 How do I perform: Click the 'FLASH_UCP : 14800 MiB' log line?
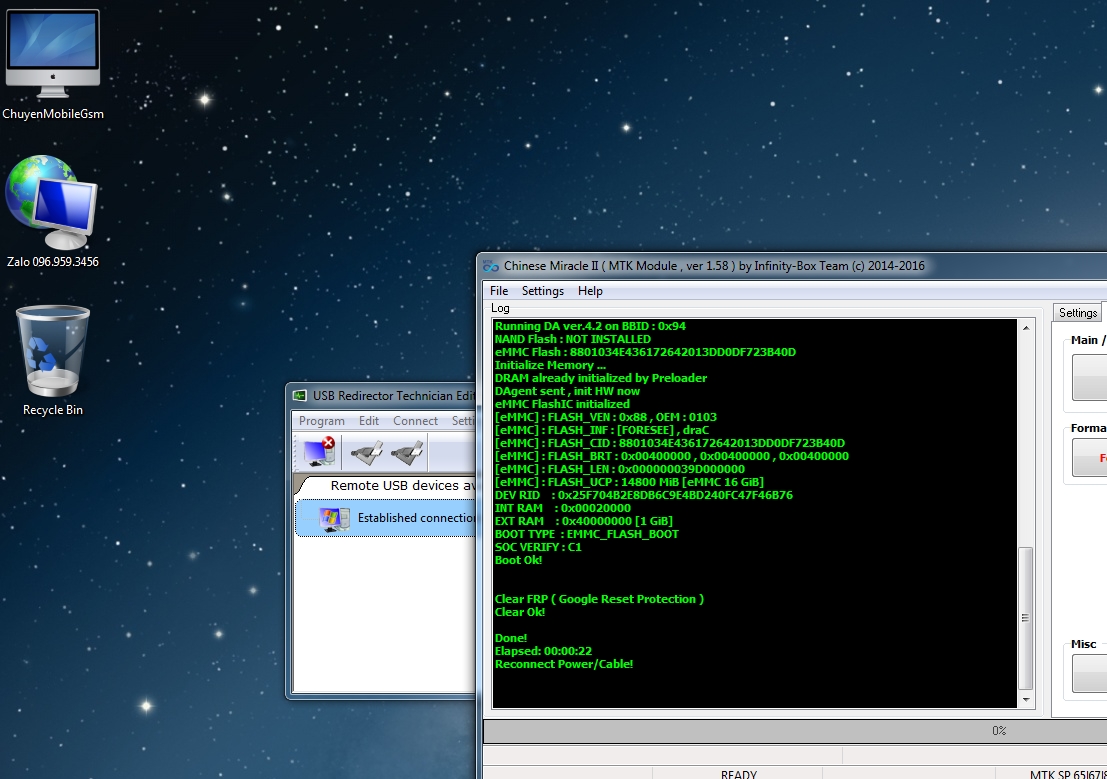click(629, 482)
